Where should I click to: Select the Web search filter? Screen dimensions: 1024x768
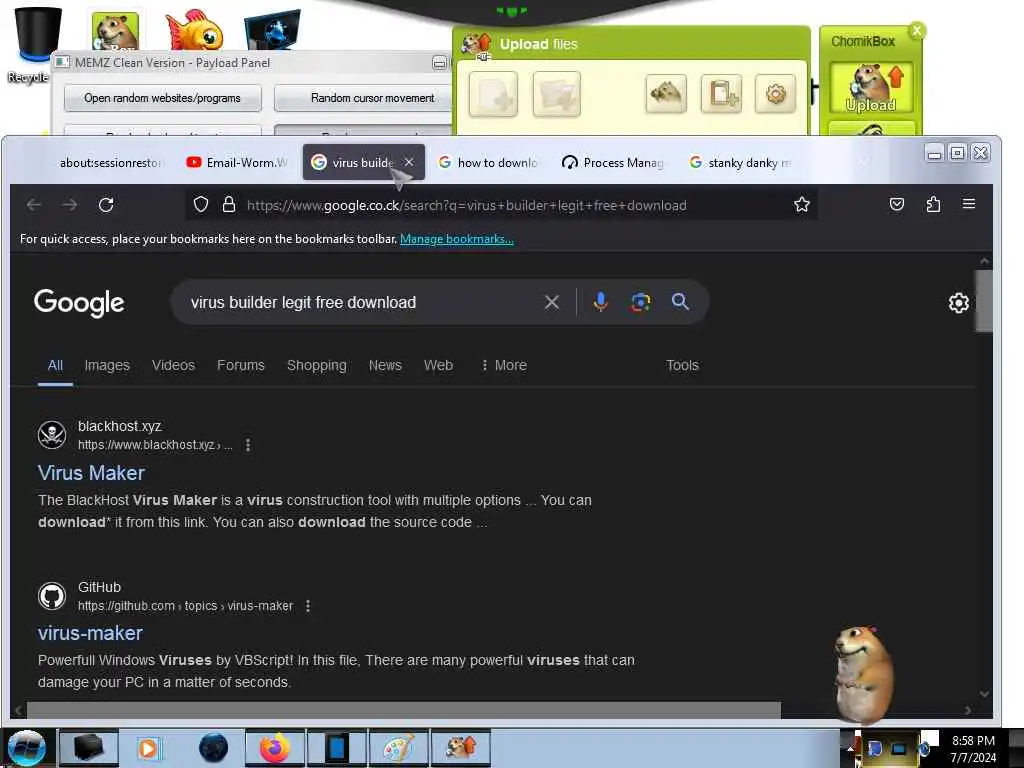pyautogui.click(x=438, y=365)
